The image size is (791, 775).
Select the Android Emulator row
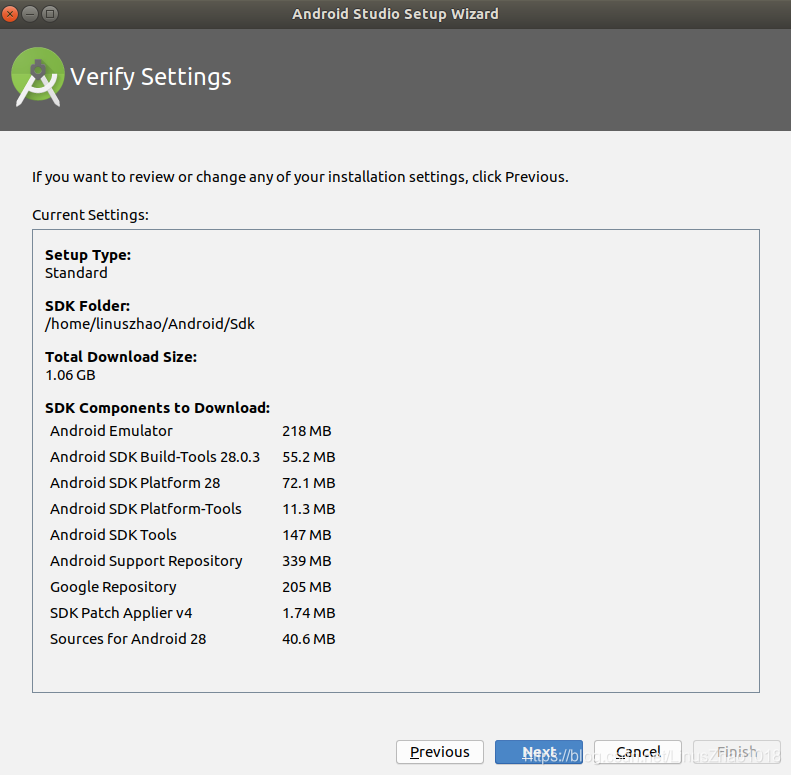(191, 431)
